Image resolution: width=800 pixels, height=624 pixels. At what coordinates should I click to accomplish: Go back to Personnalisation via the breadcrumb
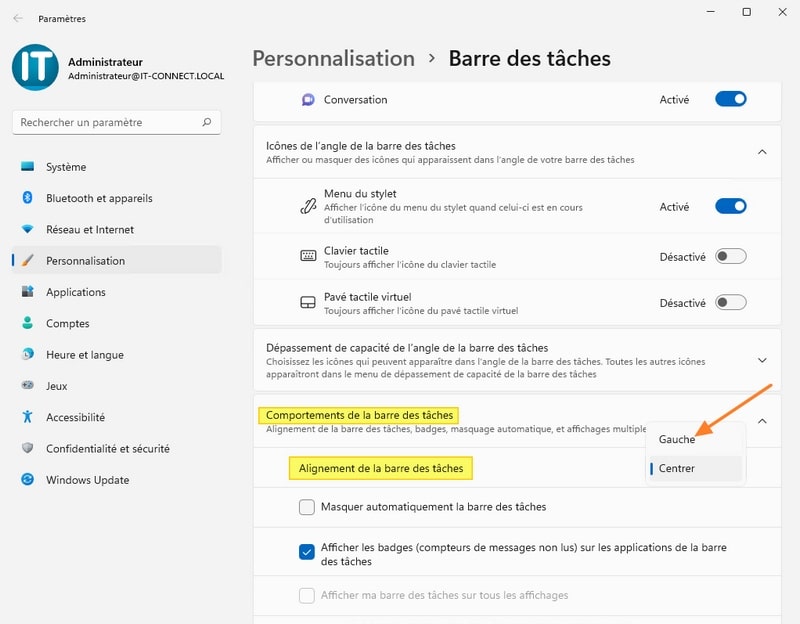(333, 59)
